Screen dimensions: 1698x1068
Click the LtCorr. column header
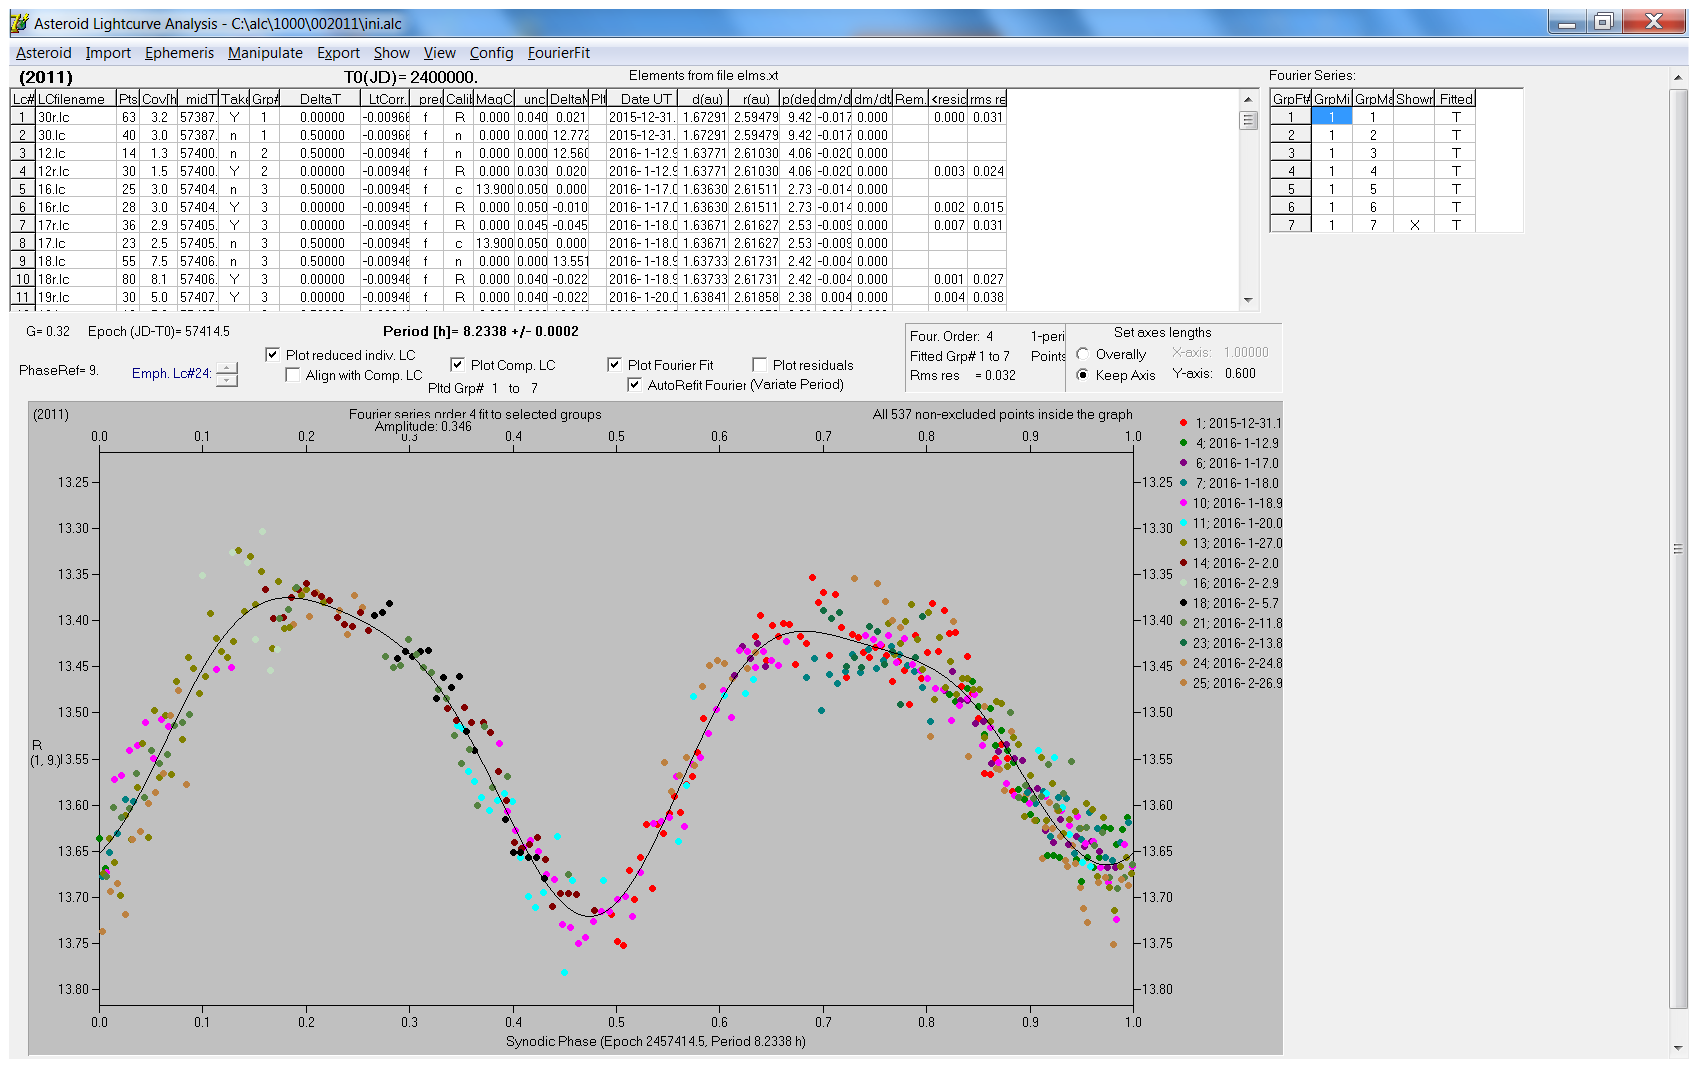(x=385, y=99)
